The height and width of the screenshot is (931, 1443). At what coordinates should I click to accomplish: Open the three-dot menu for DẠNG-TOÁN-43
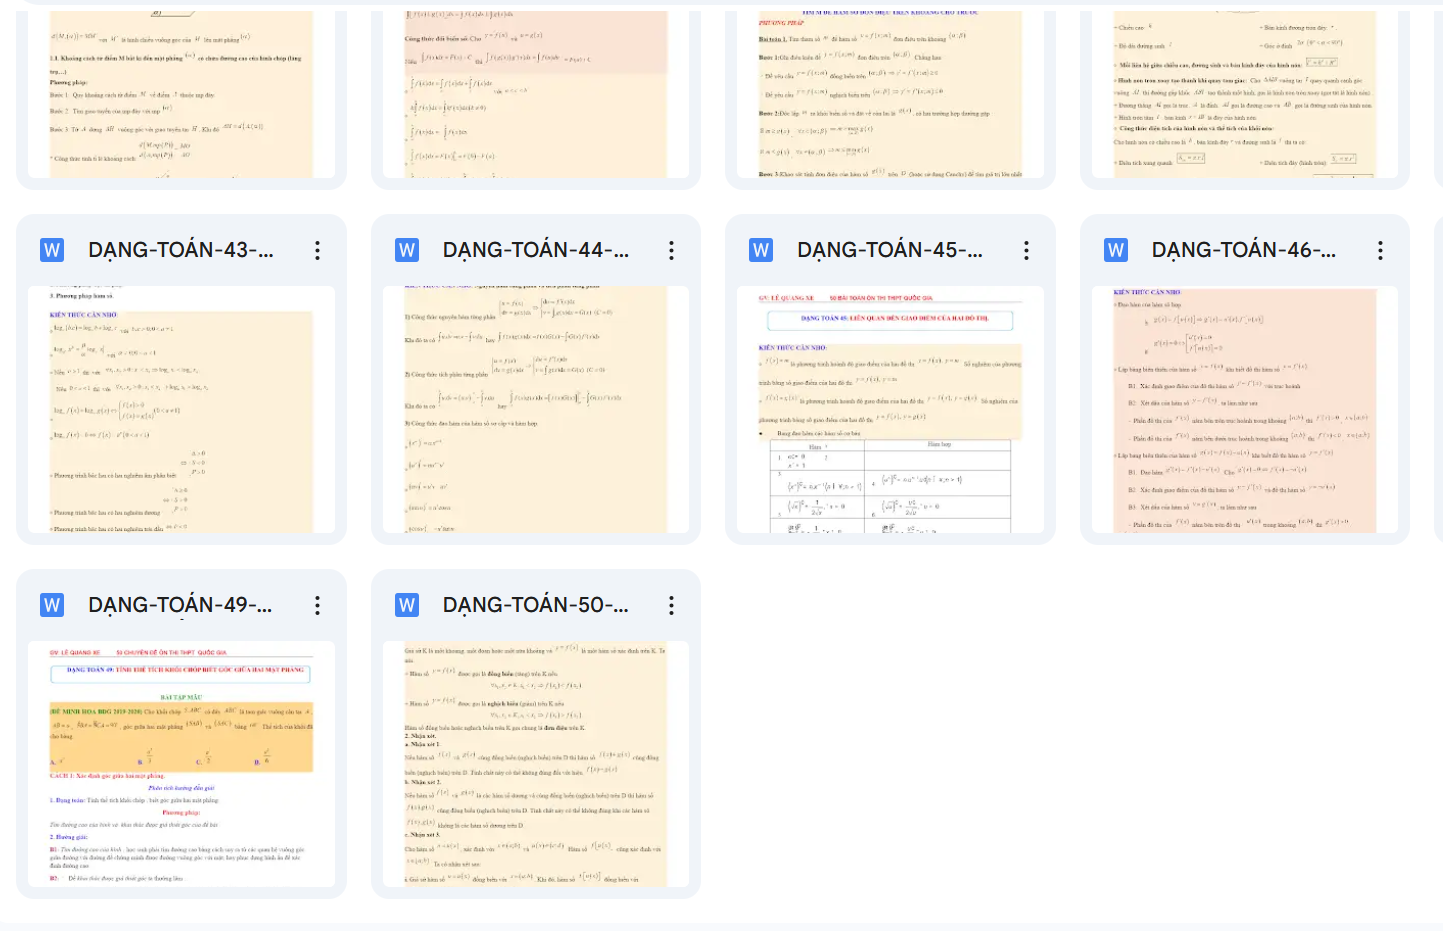click(x=317, y=250)
